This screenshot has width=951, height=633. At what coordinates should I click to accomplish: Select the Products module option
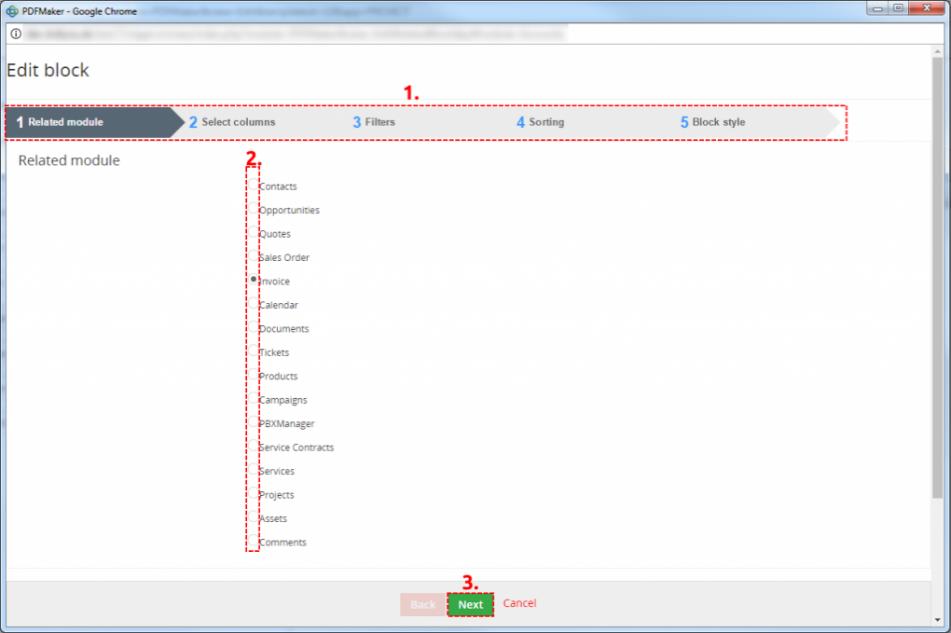point(254,377)
